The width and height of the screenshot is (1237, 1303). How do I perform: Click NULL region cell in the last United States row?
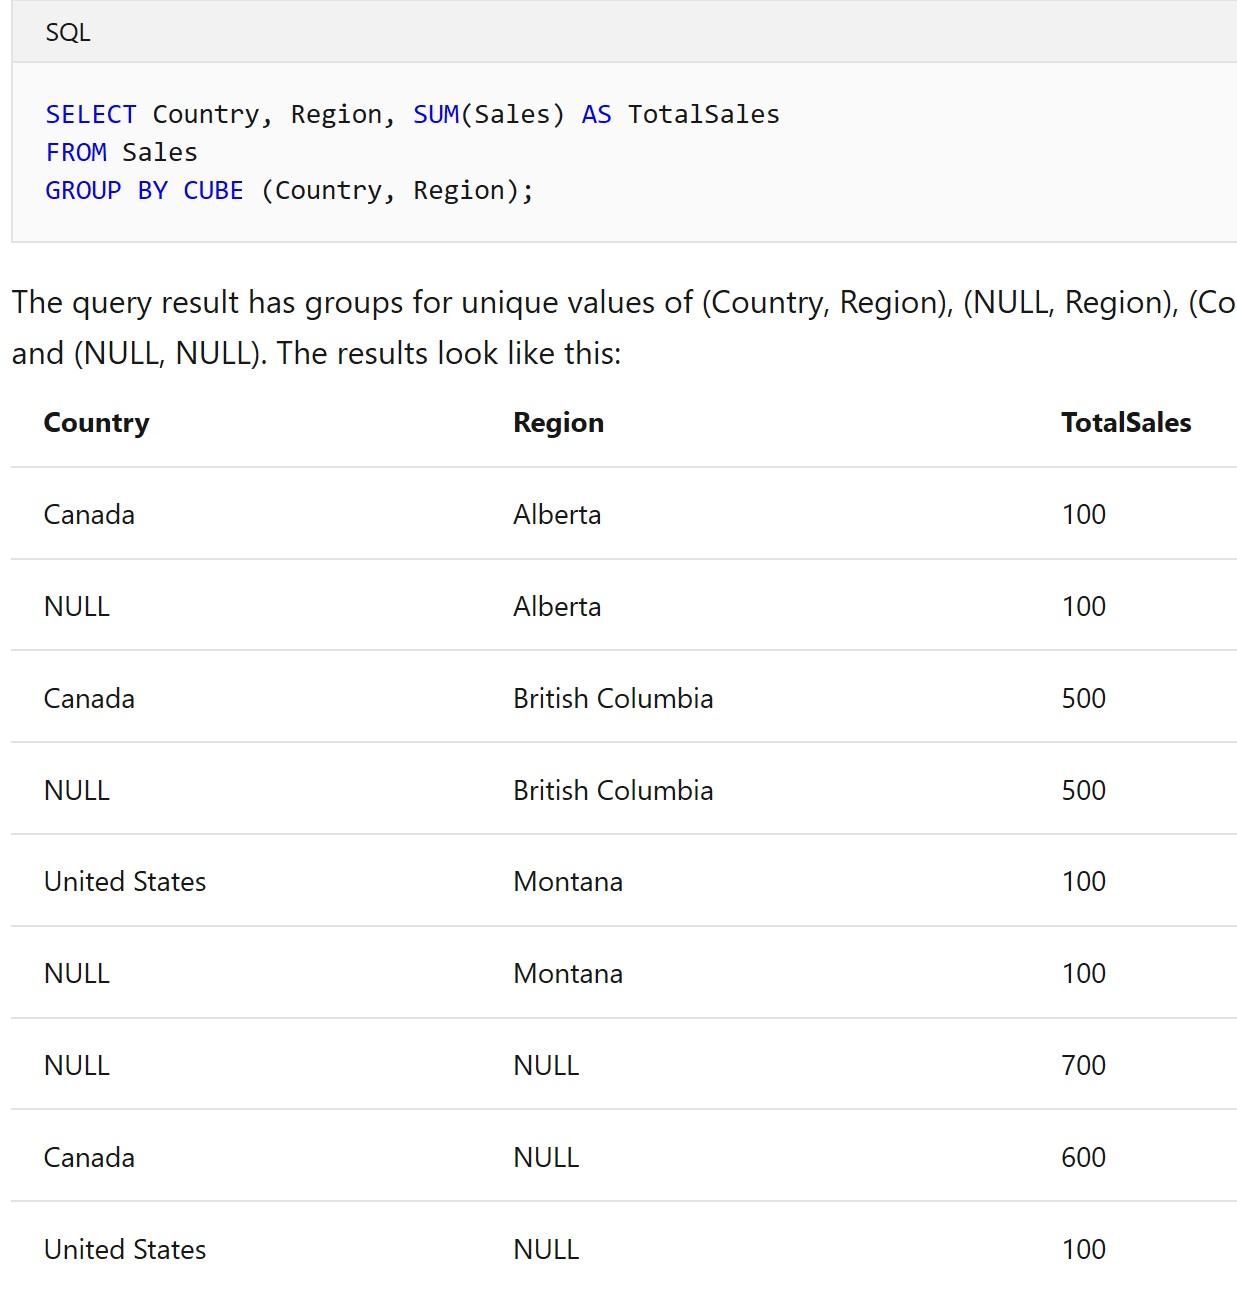[546, 1249]
